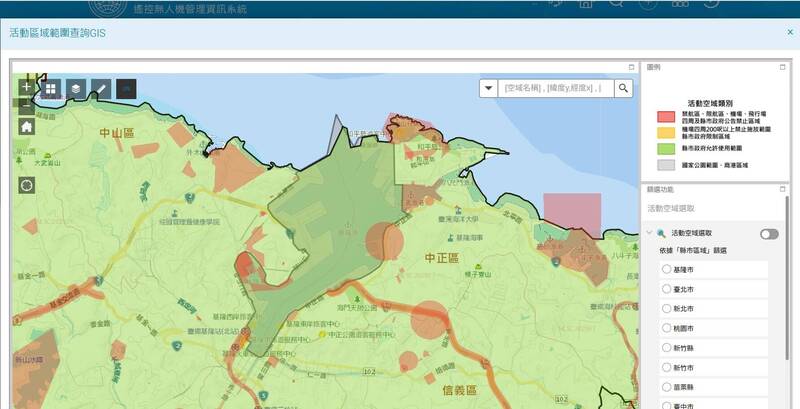Click the green permitted-zone legend swatch
The image size is (800, 409).
(666, 148)
